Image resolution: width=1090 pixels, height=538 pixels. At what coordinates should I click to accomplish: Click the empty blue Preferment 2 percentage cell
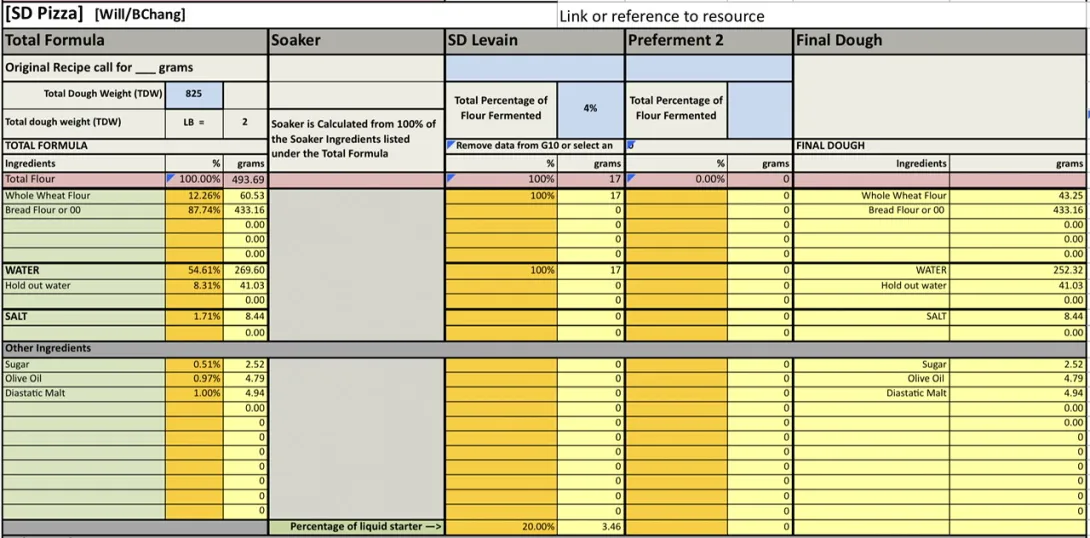point(759,108)
